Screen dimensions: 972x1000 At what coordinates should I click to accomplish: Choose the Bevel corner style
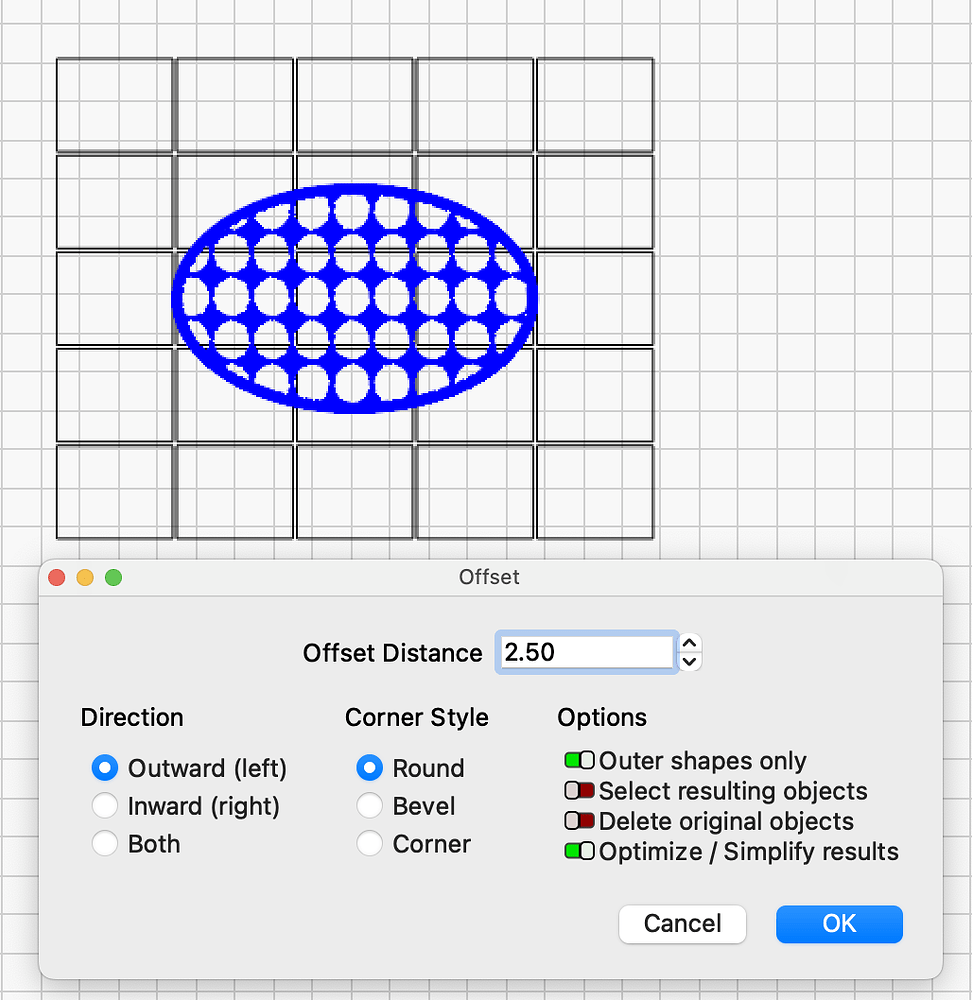coord(370,806)
